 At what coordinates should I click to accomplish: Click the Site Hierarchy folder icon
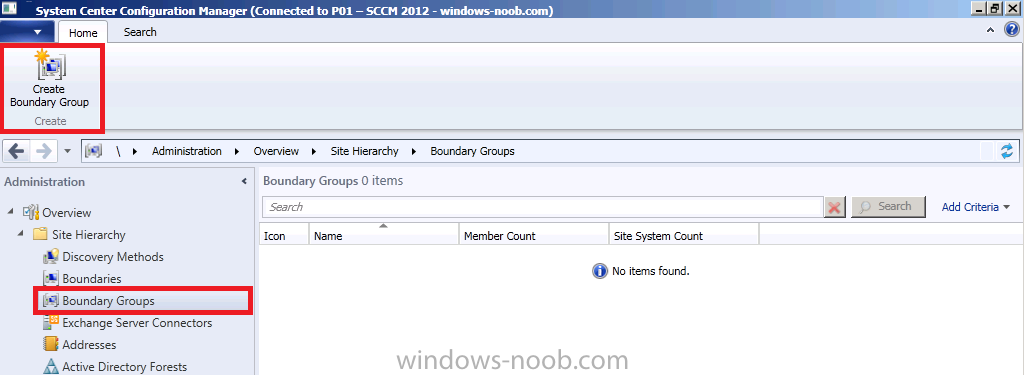[41, 234]
